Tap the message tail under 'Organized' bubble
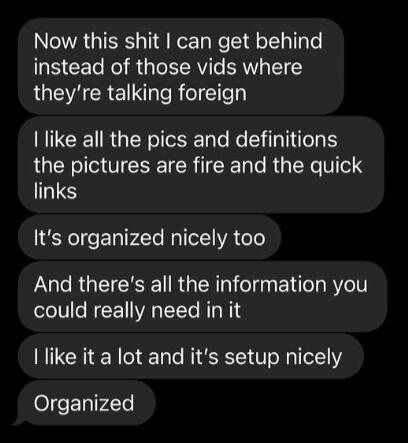Image resolution: width=408 pixels, height=443 pixels. coord(19,421)
